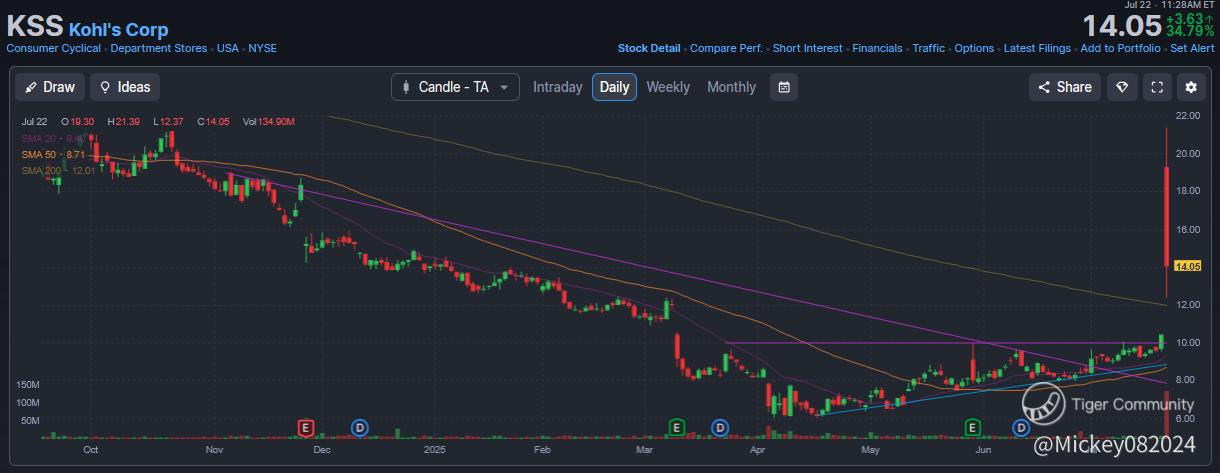Screen dimensions: 1220x473
Task: Open the USA country link
Action: click(228, 48)
